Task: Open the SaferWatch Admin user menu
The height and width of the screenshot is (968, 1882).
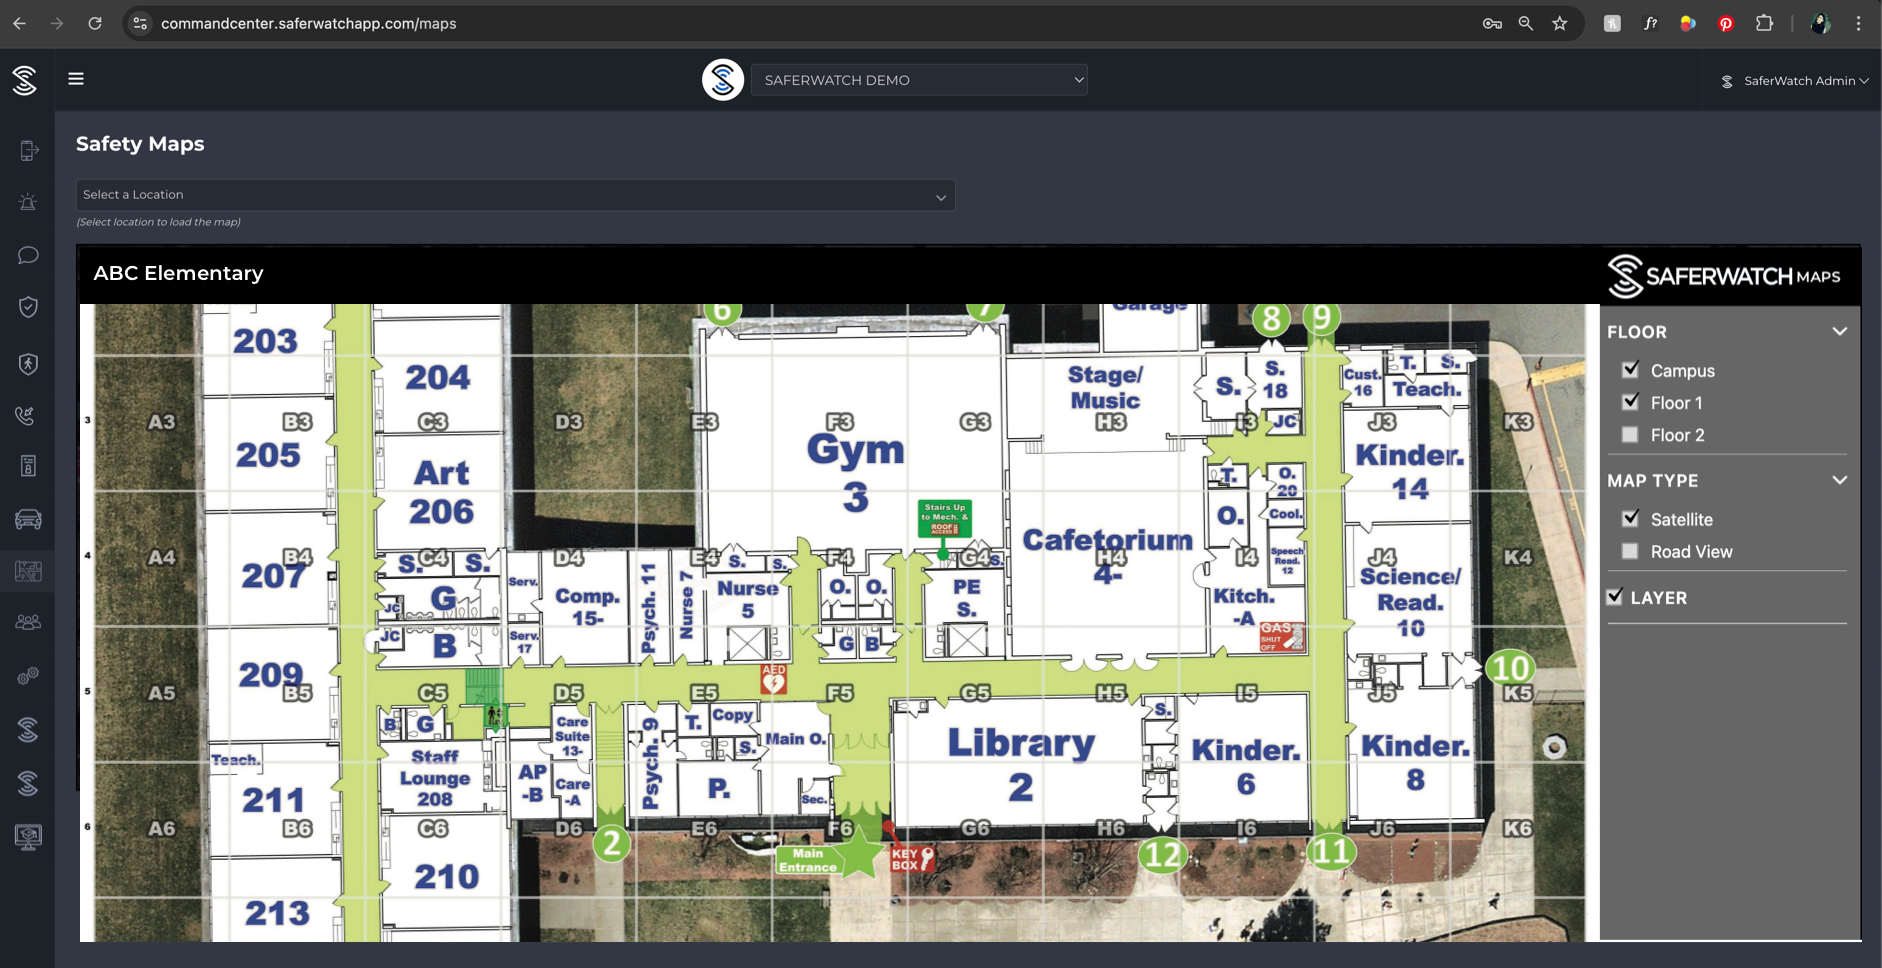Action: (1795, 81)
